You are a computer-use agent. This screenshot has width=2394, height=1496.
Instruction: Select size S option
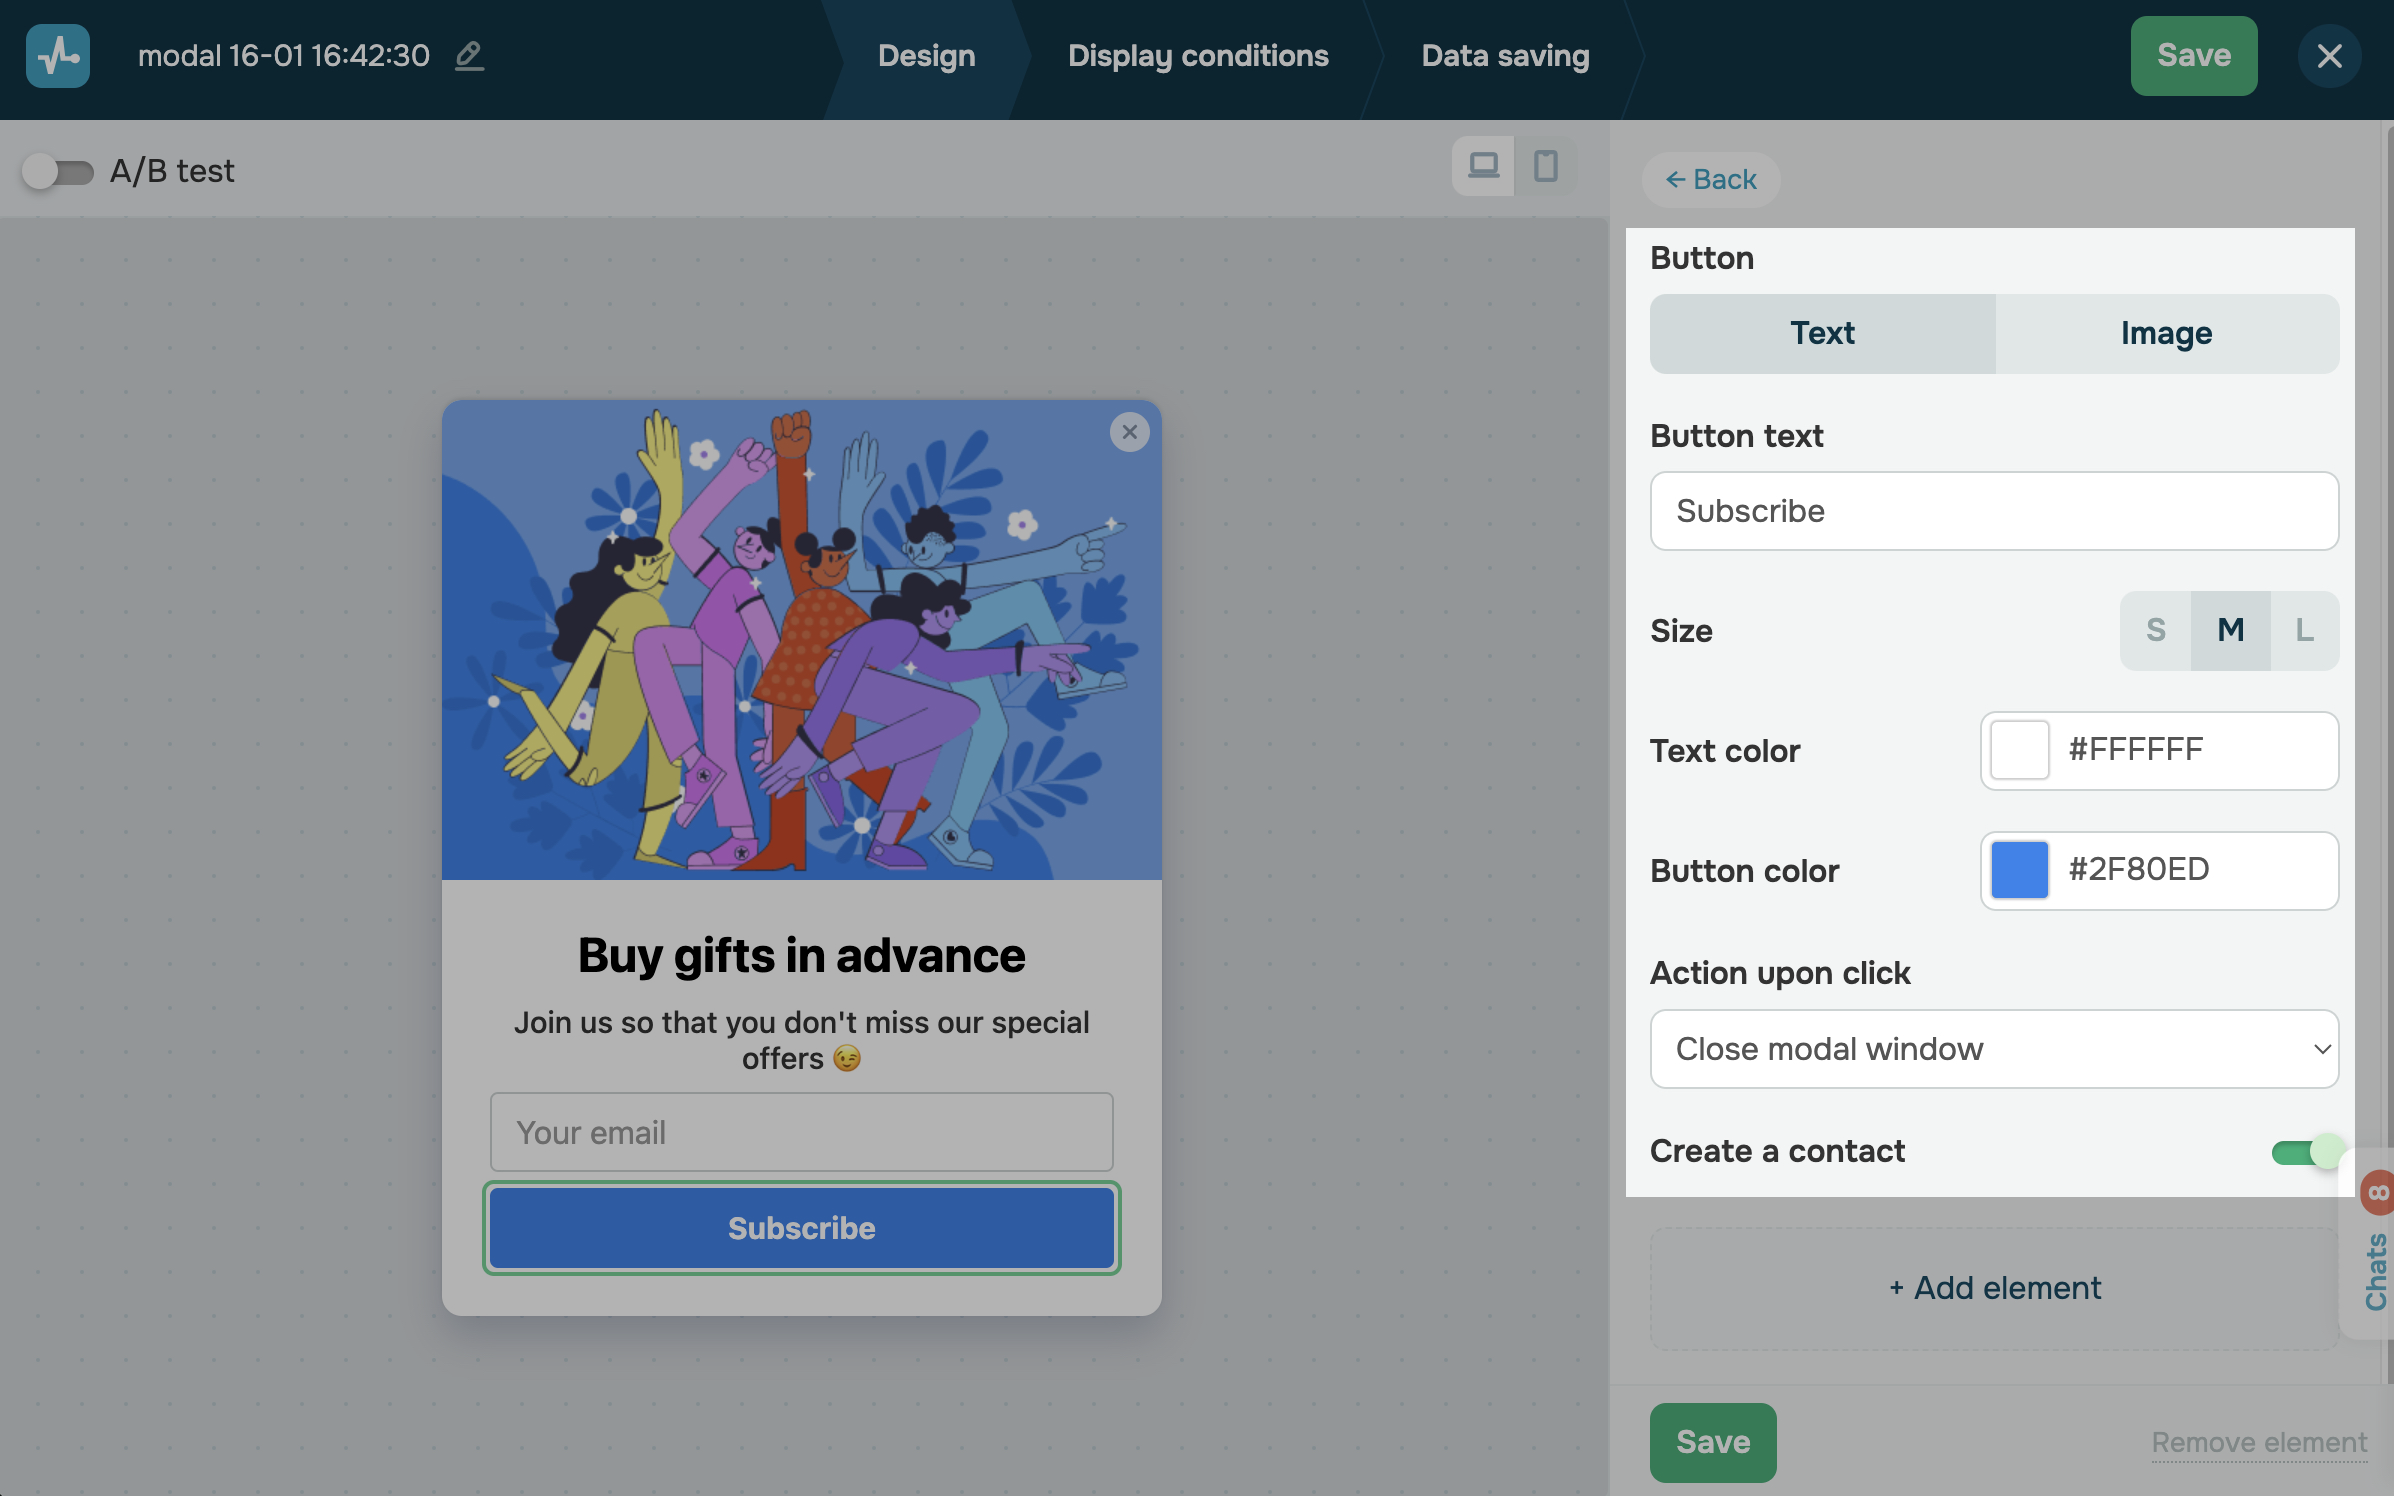click(2156, 630)
